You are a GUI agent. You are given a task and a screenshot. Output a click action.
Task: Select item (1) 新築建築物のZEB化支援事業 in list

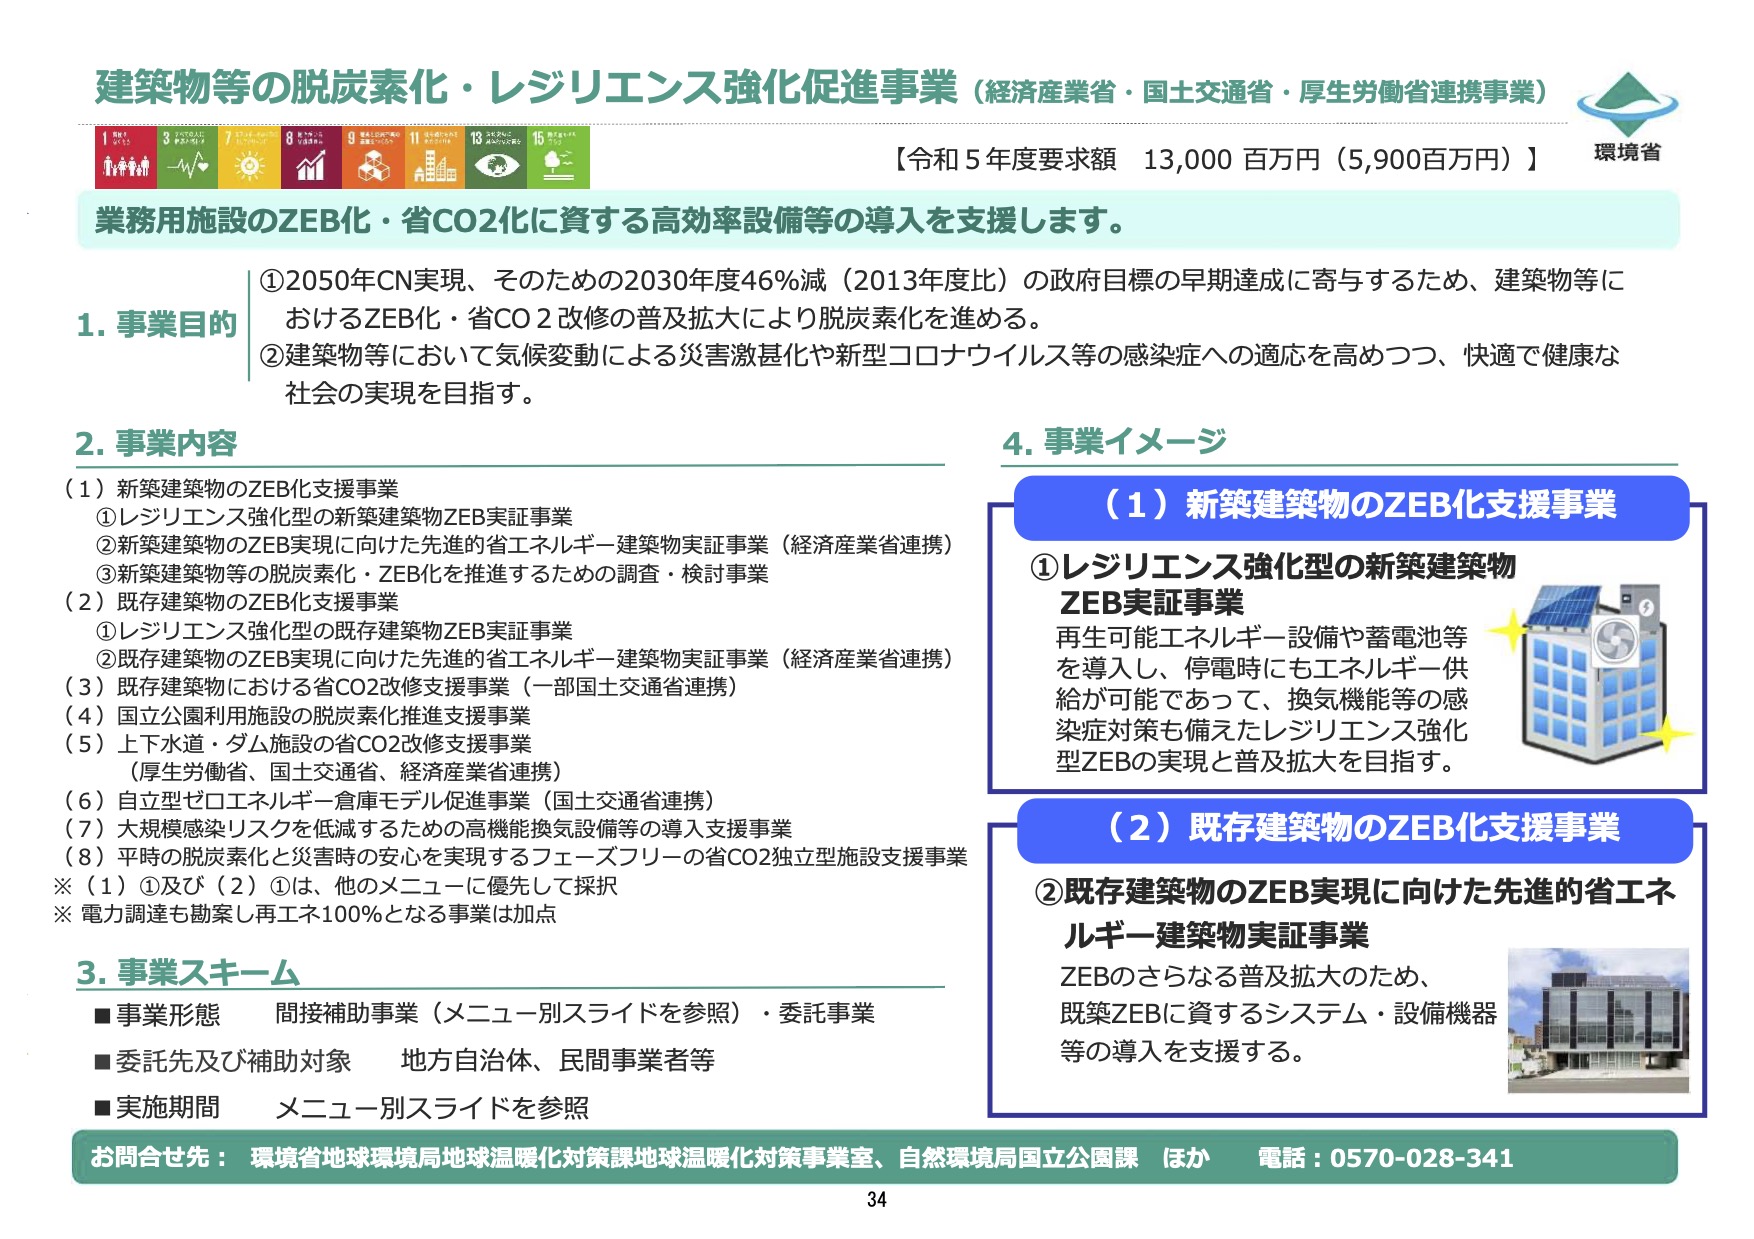(x=230, y=488)
